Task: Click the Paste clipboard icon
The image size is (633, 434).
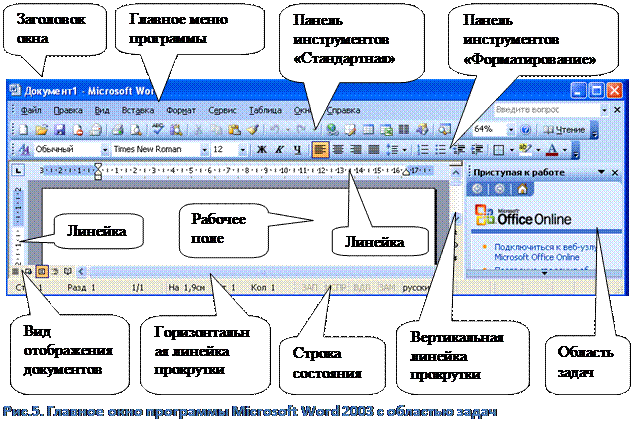Action: (x=234, y=130)
